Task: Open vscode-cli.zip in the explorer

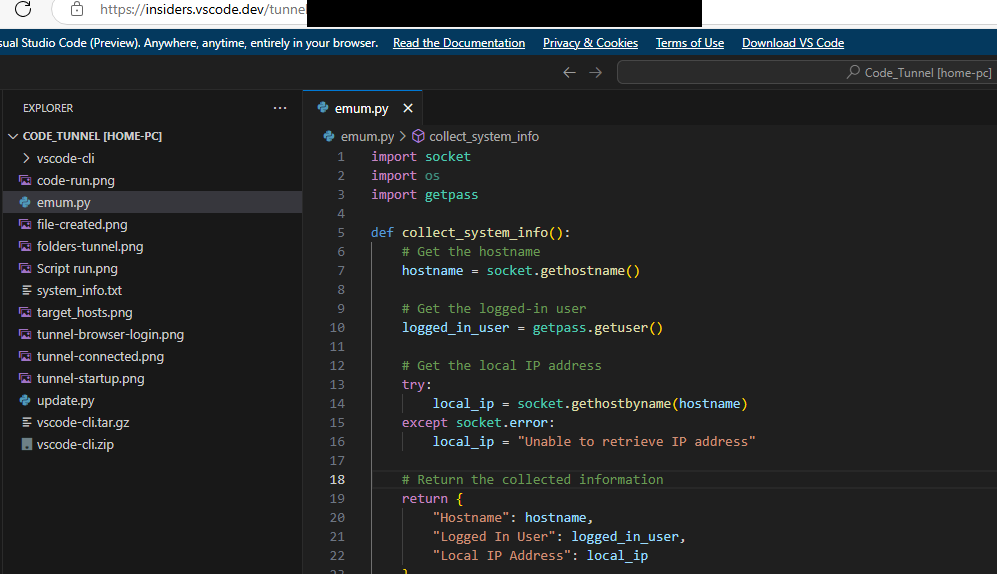Action: [153, 444]
